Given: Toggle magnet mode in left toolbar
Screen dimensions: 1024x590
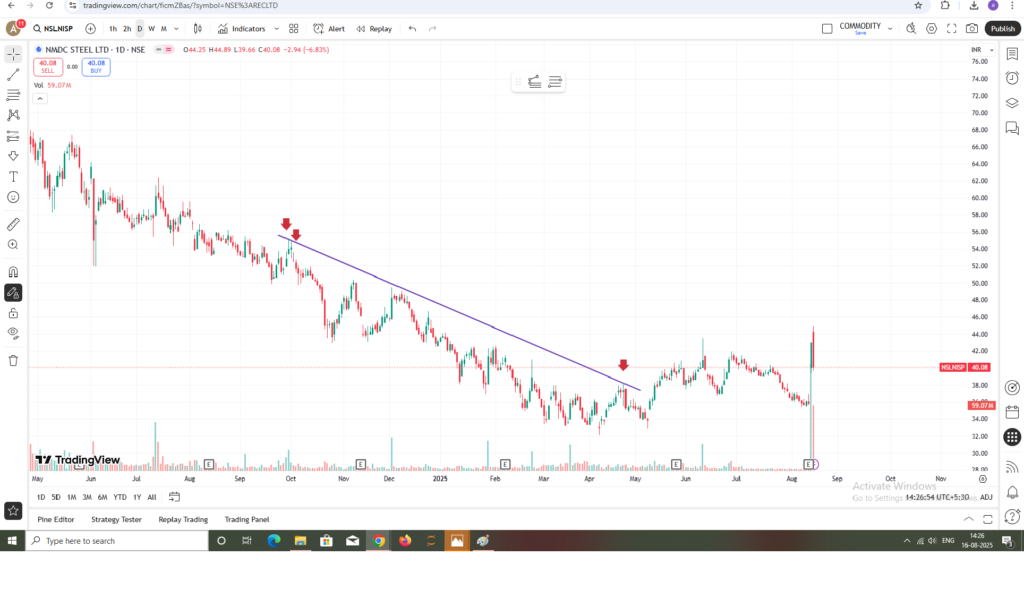Looking at the screenshot, I should (x=13, y=272).
